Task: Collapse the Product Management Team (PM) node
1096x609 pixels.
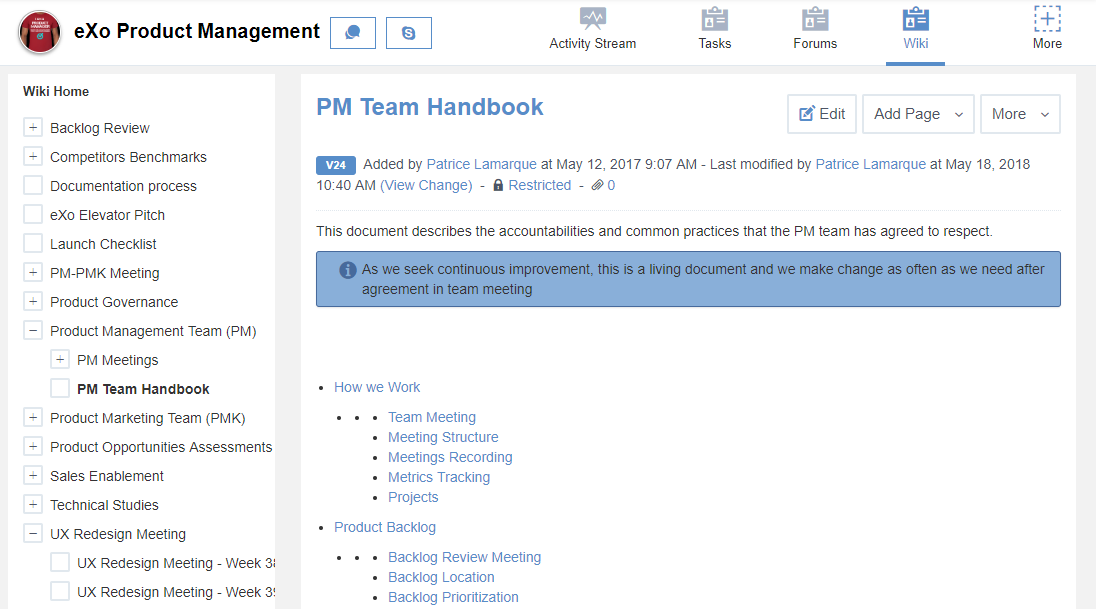Action: [x=33, y=330]
